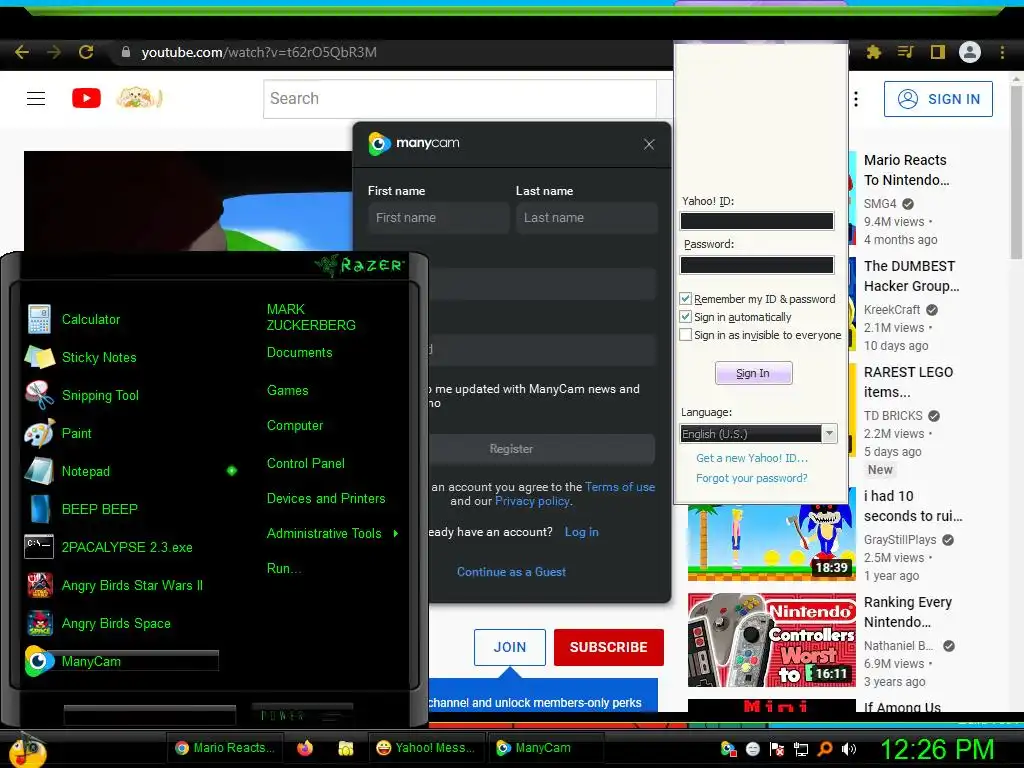
Task: Click the red SUBSCRIBE button
Action: pos(609,647)
